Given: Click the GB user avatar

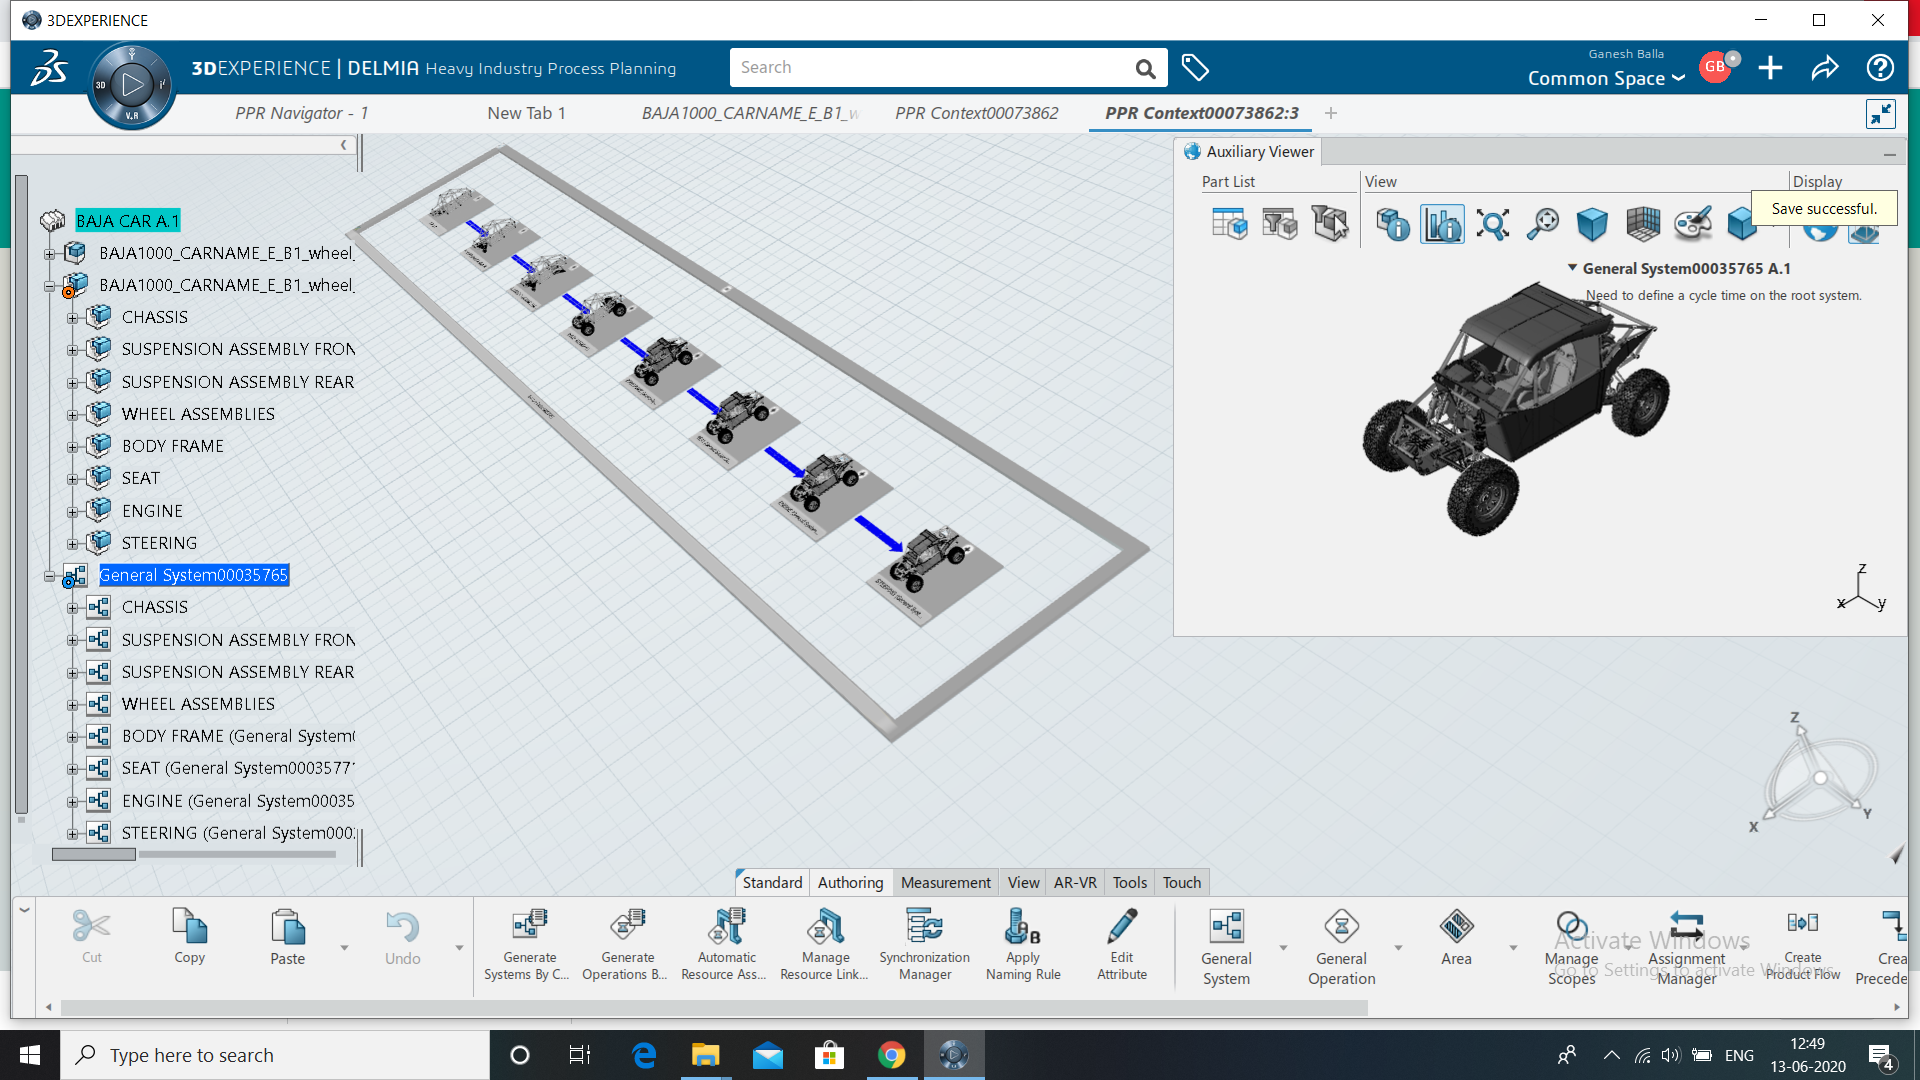Looking at the screenshot, I should (x=1715, y=67).
